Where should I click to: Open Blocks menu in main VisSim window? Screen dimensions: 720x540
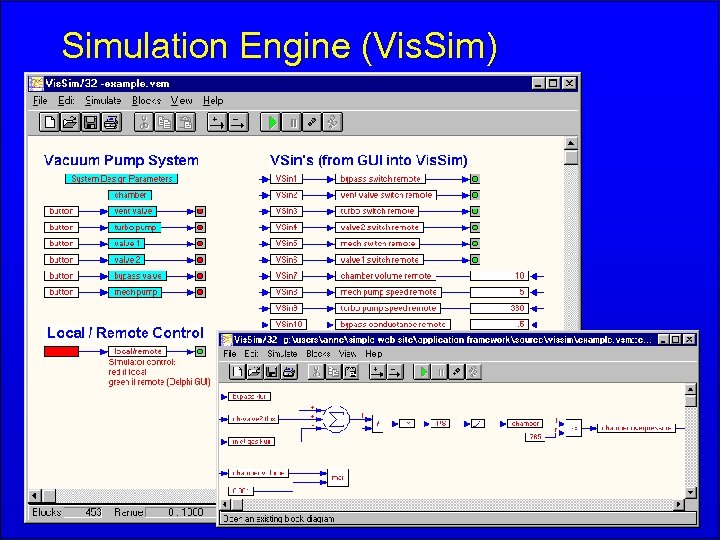(x=146, y=101)
